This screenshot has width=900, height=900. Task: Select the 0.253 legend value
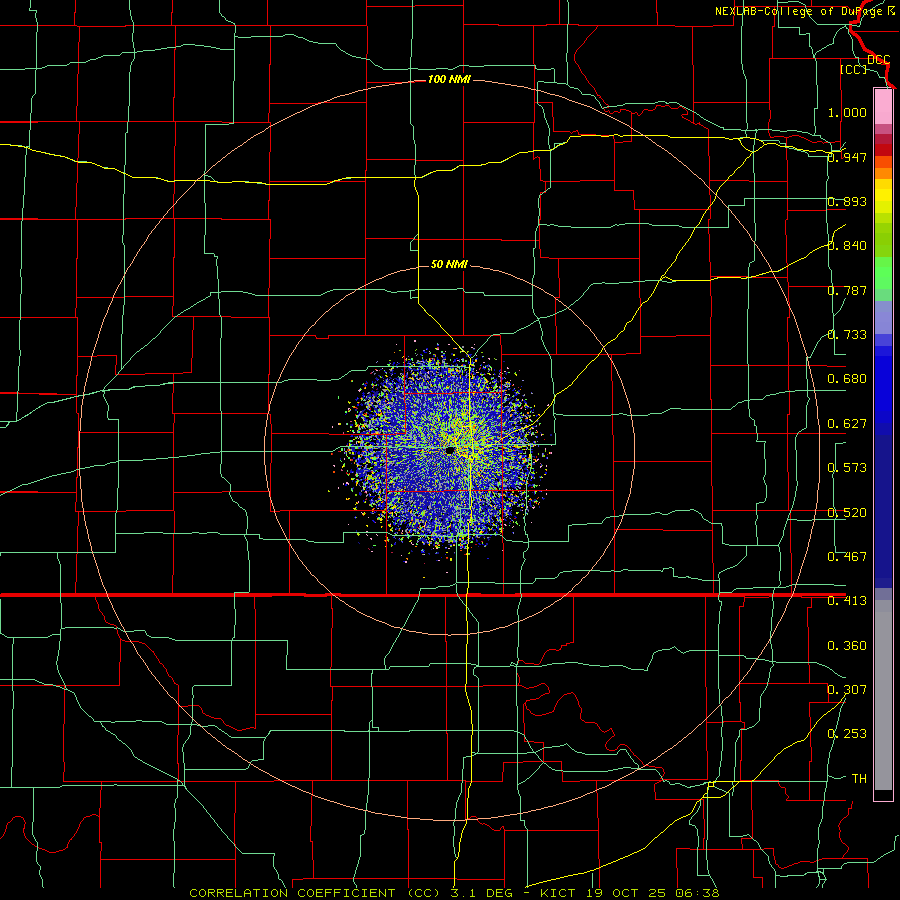(847, 734)
